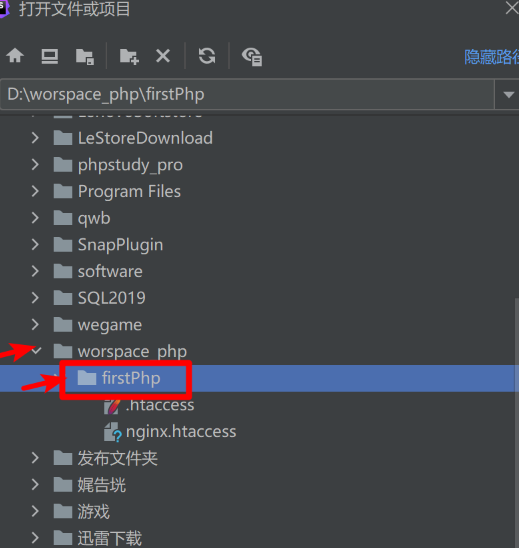
Task: Click the desktop directory icon
Action: tap(50, 56)
